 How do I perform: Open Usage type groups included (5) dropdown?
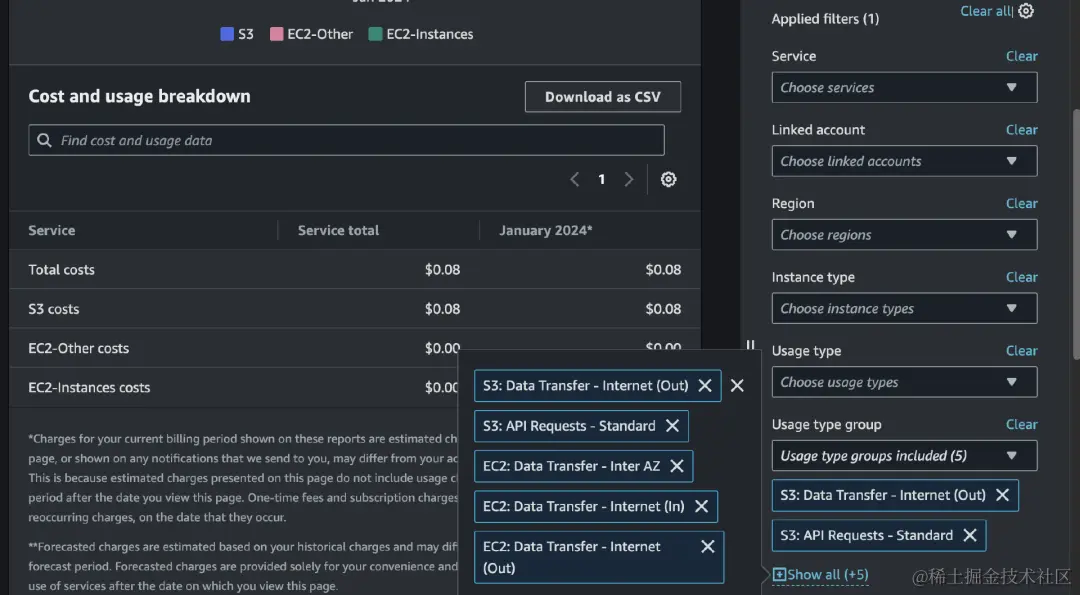904,456
